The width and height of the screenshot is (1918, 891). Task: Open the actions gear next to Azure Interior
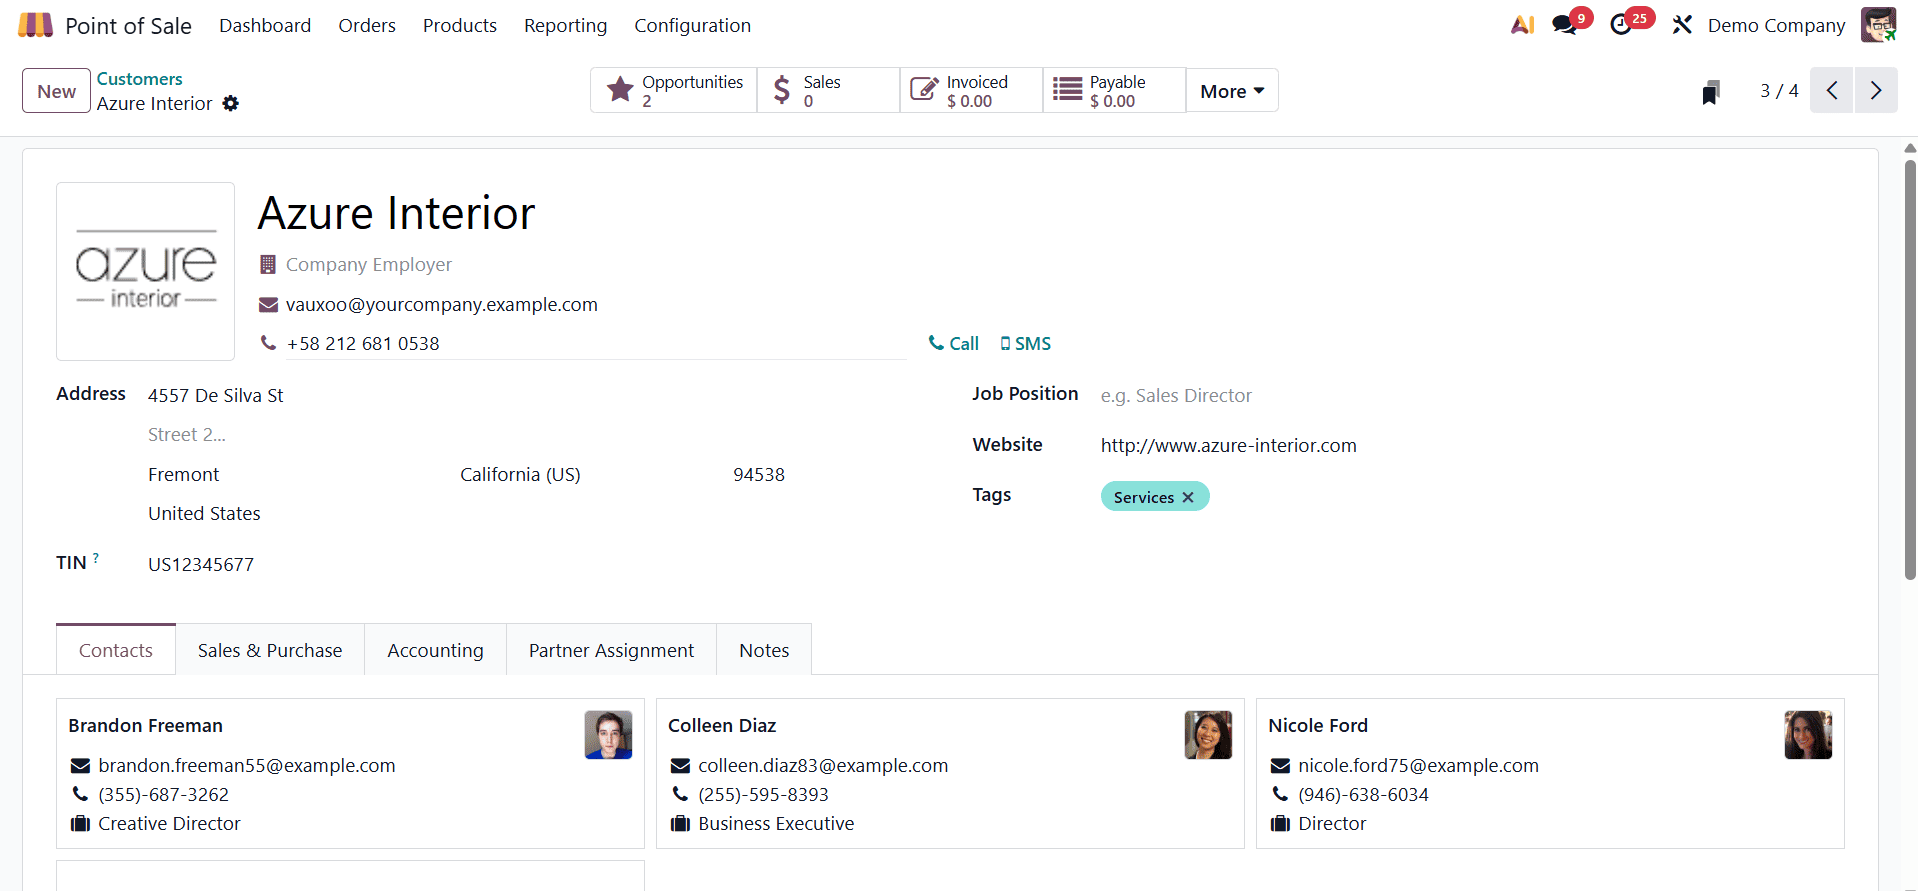(231, 104)
